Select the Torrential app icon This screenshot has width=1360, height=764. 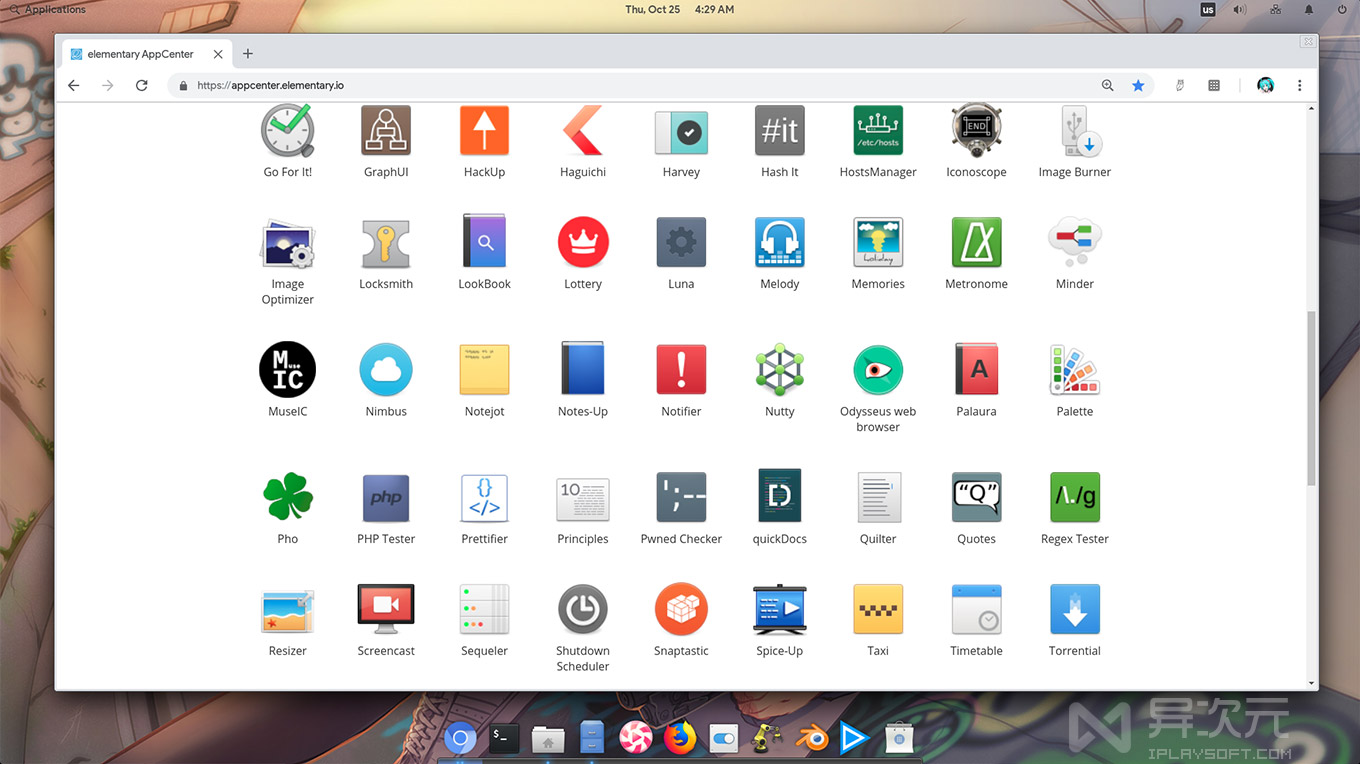[1074, 609]
